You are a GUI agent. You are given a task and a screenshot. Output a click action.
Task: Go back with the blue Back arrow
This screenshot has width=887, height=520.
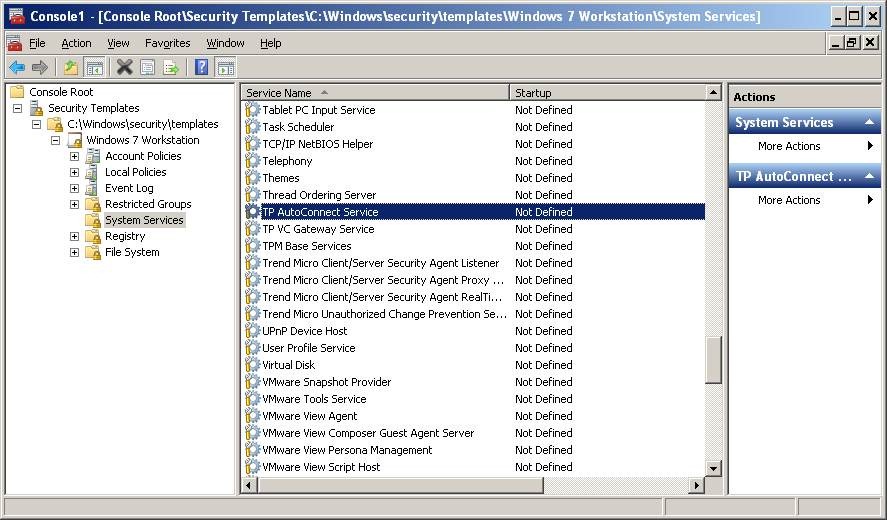point(17,68)
